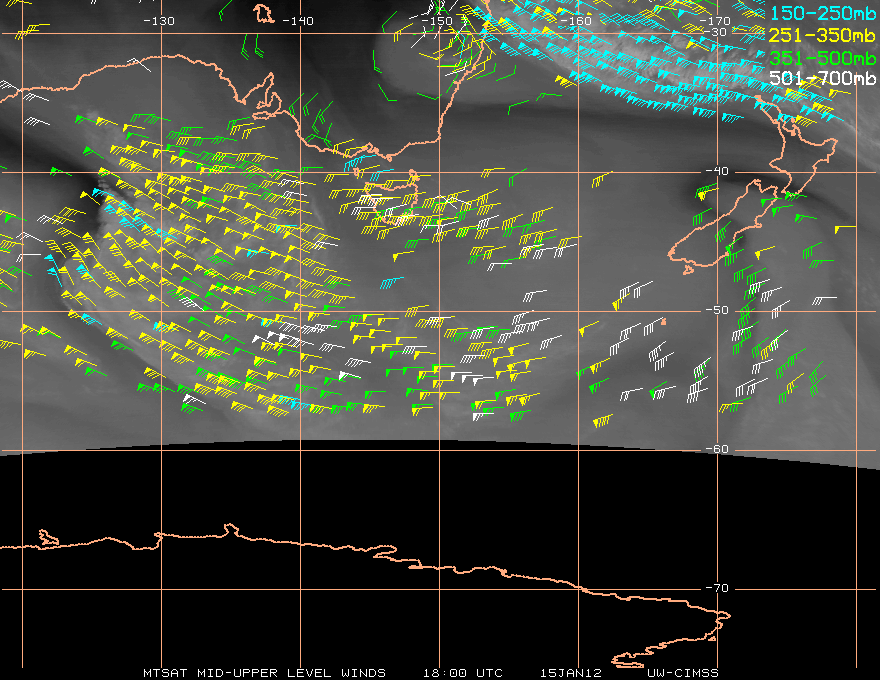The height and width of the screenshot is (680, 880).
Task: Click the -40 latitude label
Action: point(717,171)
